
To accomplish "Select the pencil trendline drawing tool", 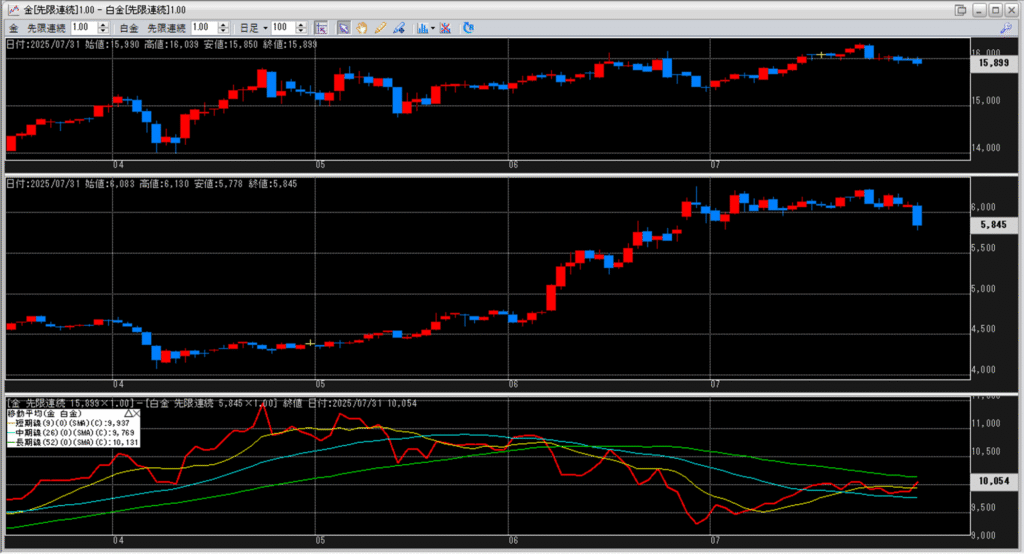I will click(380, 28).
